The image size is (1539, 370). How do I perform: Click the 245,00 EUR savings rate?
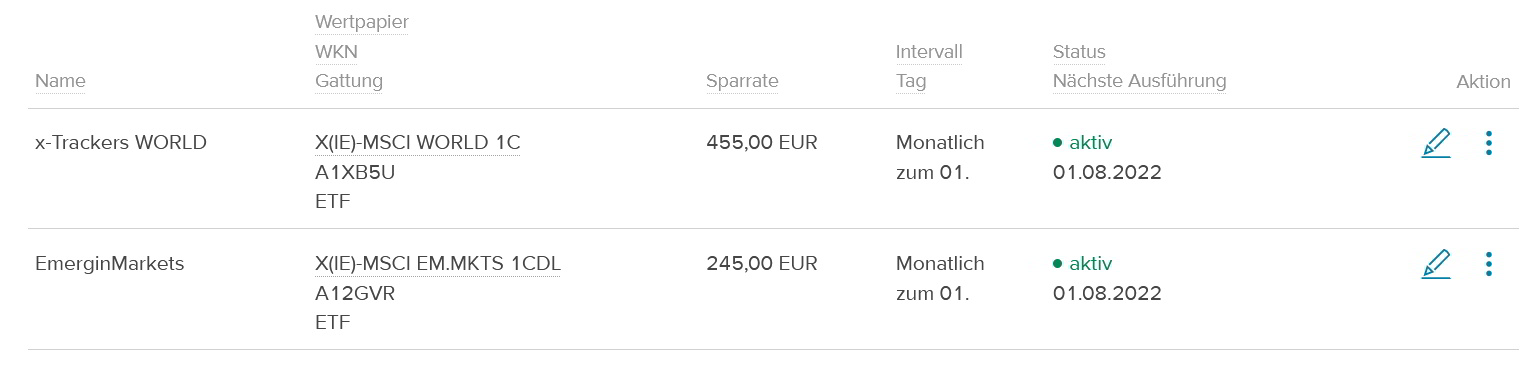tap(762, 264)
